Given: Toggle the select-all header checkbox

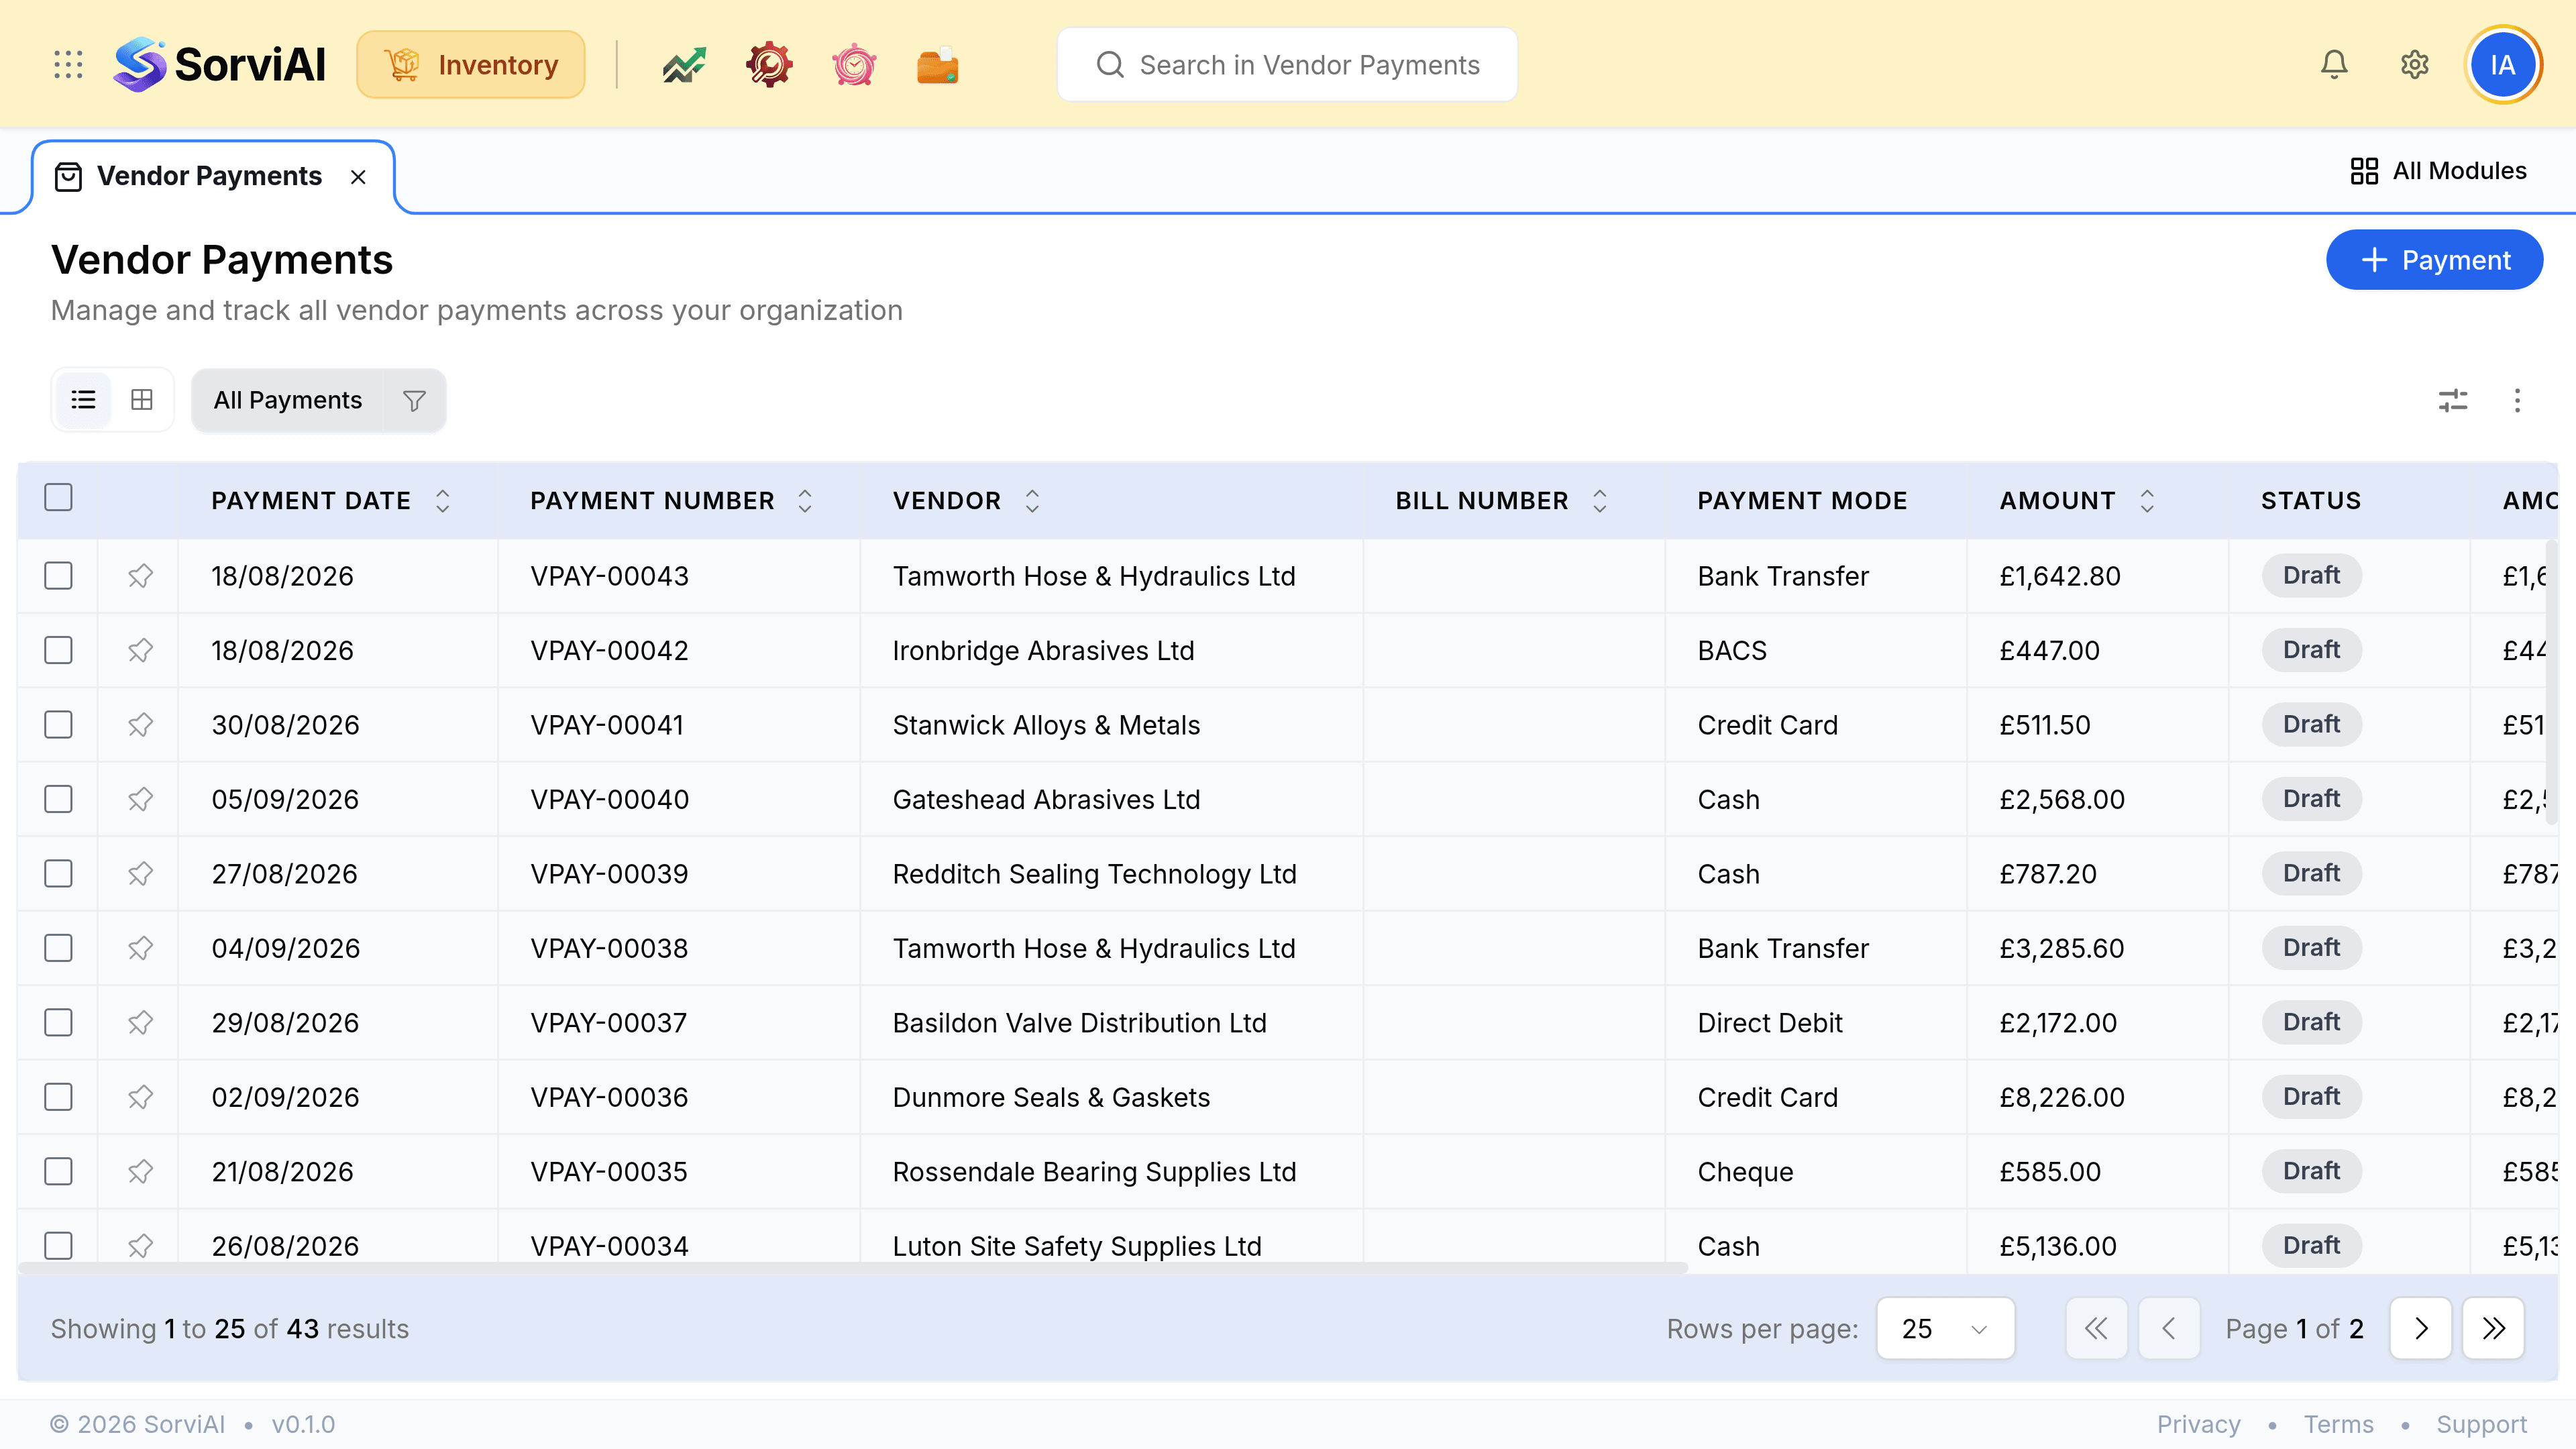Looking at the screenshot, I should [59, 497].
